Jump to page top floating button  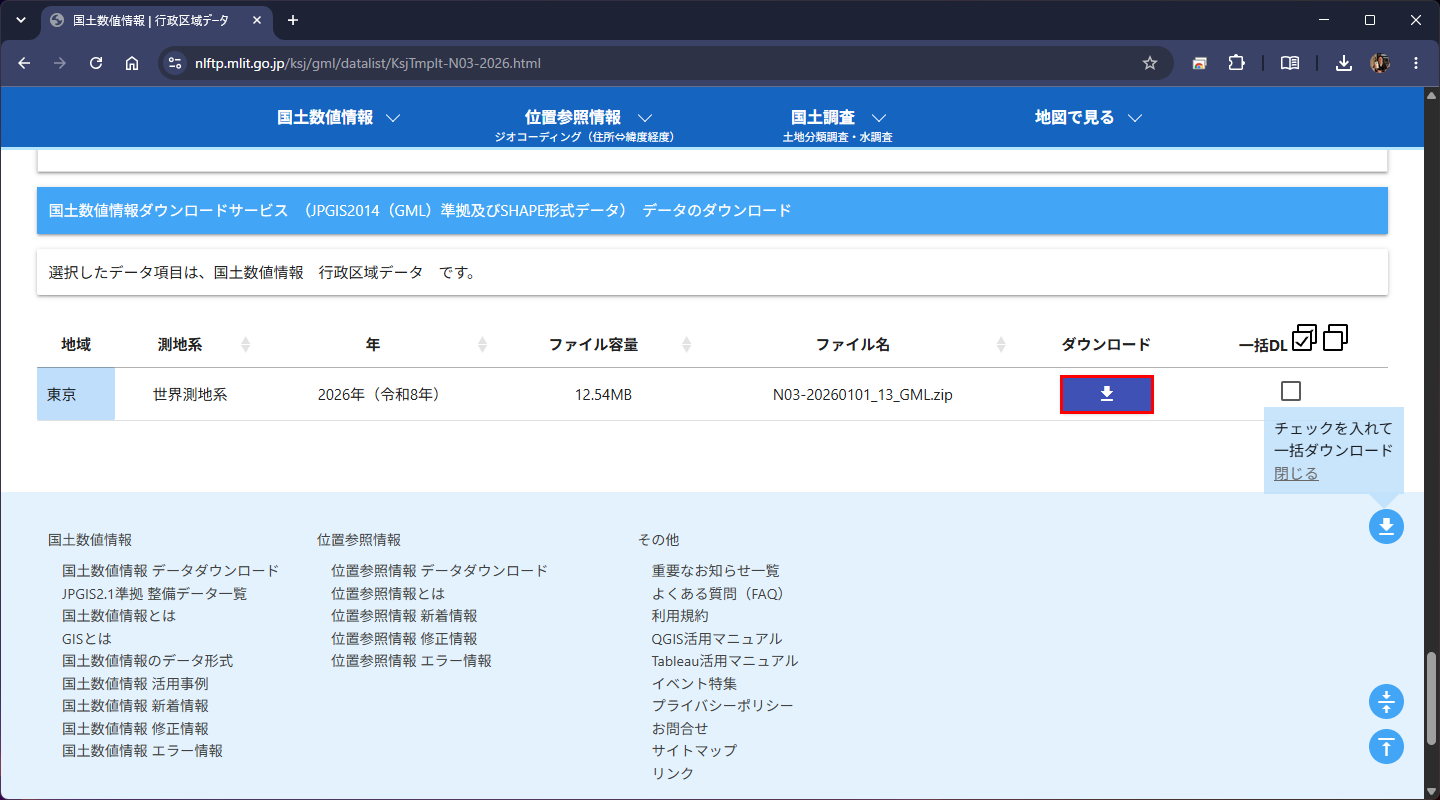(1386, 746)
